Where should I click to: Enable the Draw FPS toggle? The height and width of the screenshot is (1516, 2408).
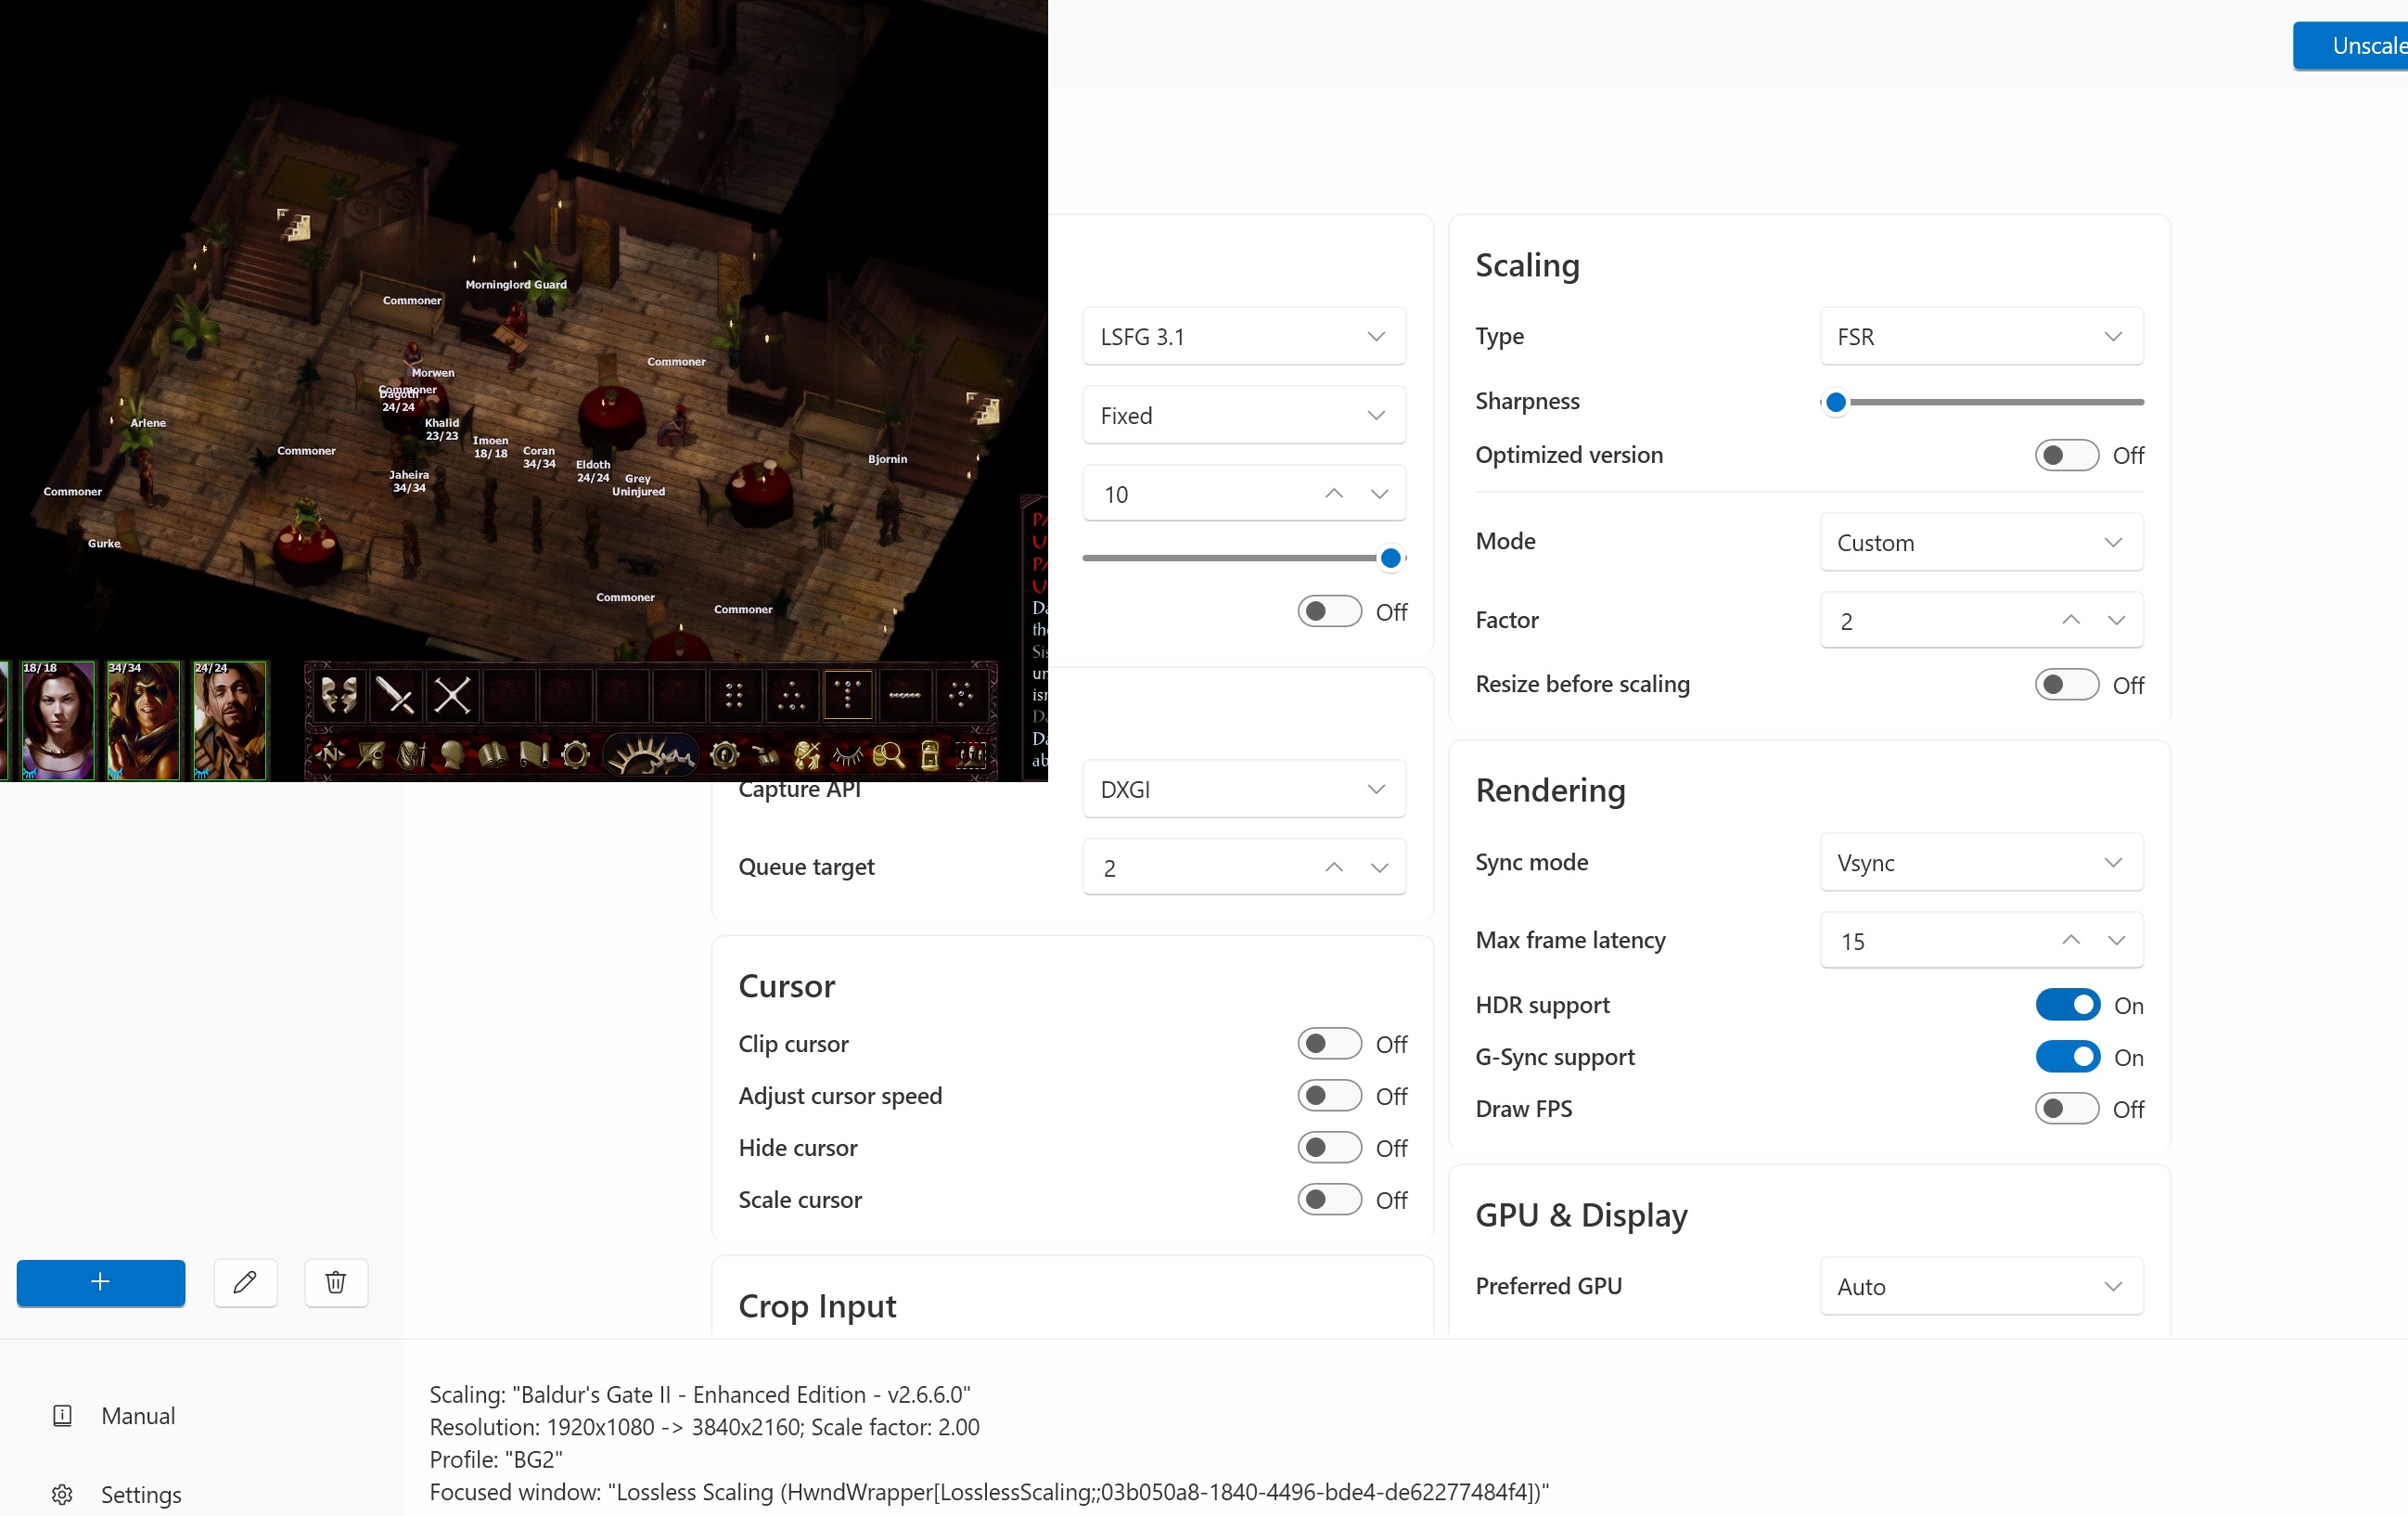pos(2067,1109)
